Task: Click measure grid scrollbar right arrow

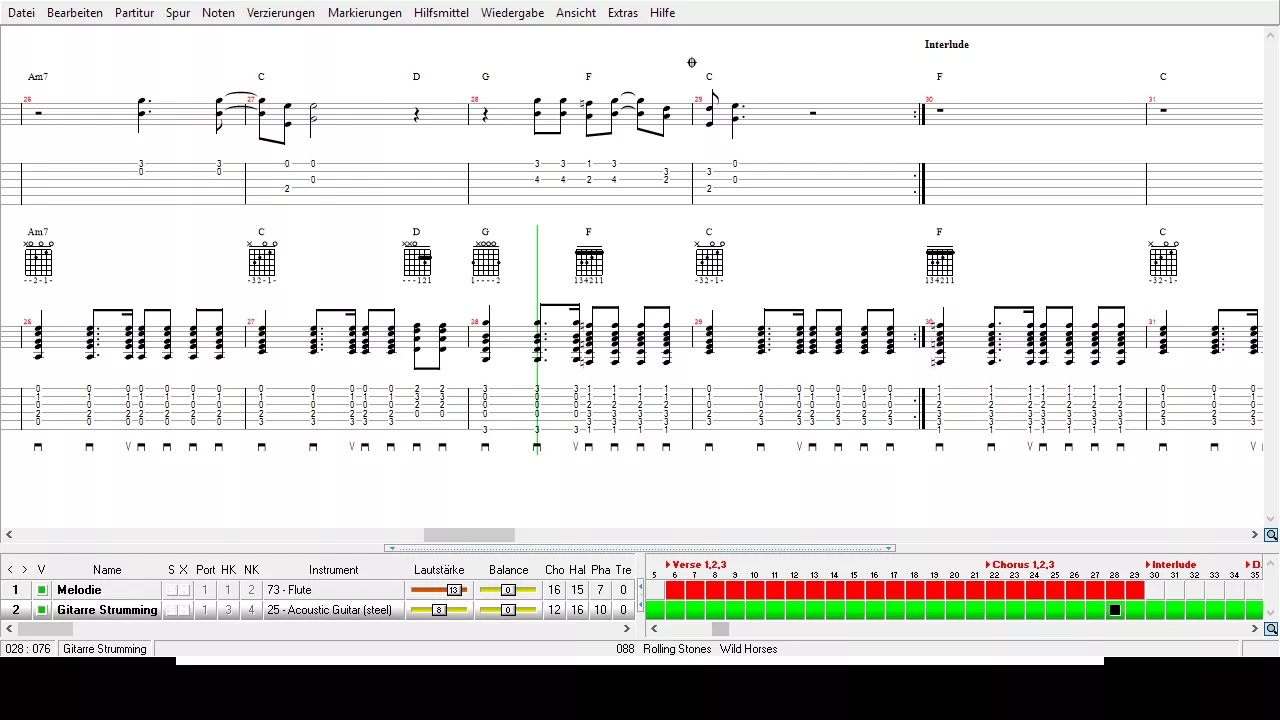Action: [1255, 629]
